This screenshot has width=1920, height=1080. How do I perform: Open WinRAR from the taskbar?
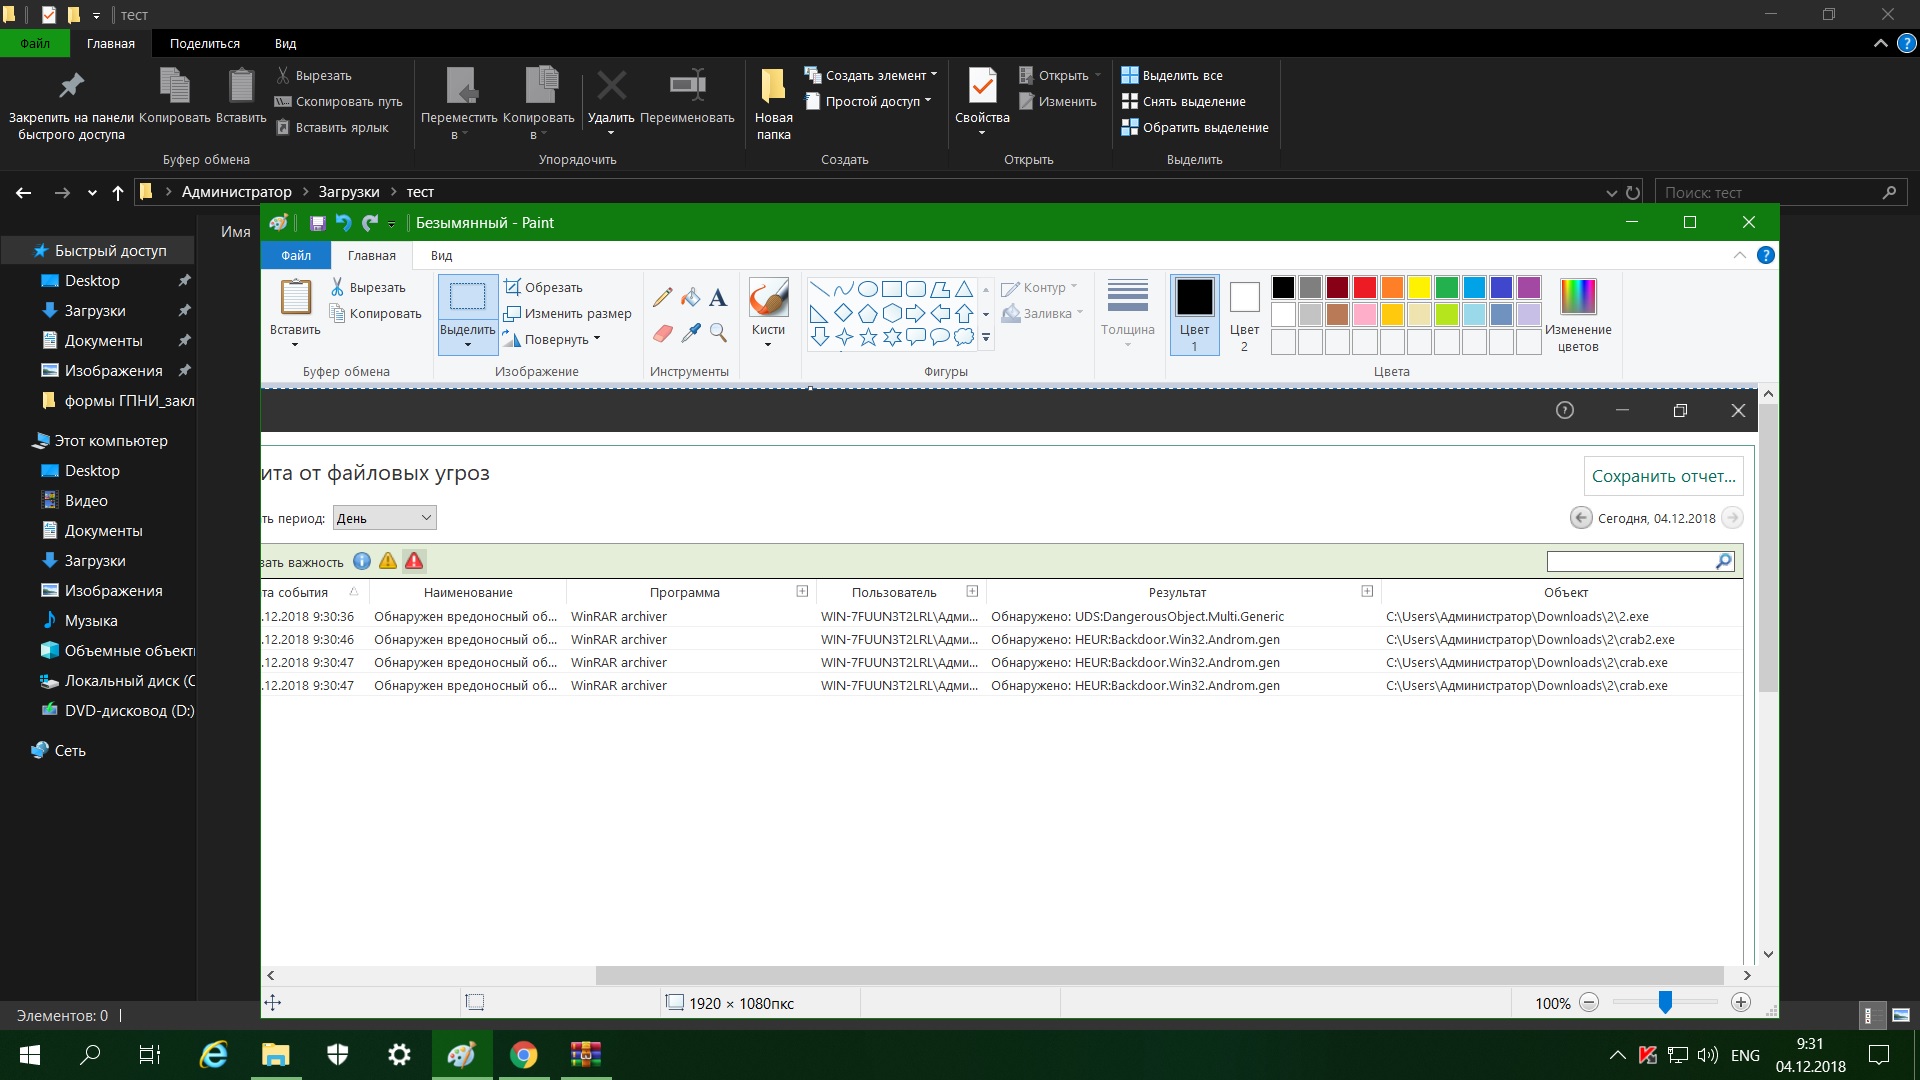tap(586, 1055)
